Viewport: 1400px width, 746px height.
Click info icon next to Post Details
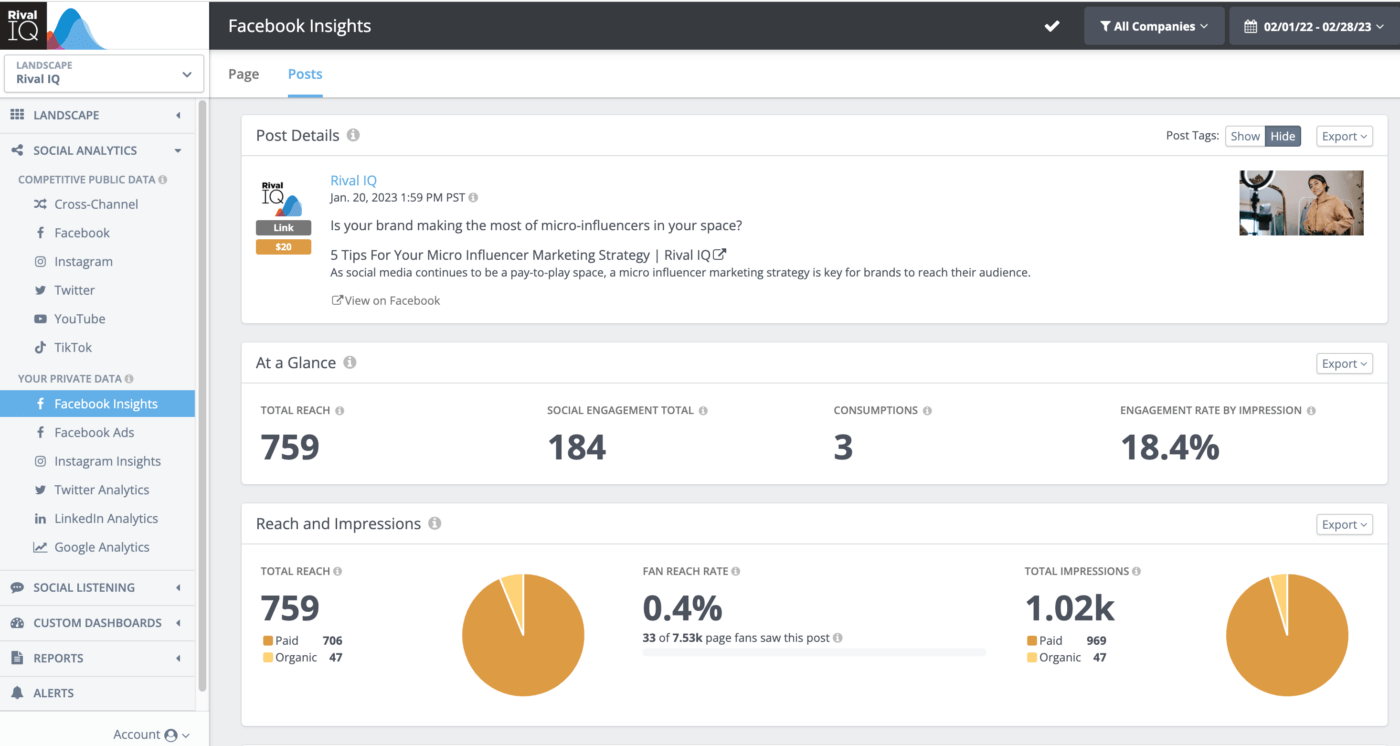(x=353, y=135)
